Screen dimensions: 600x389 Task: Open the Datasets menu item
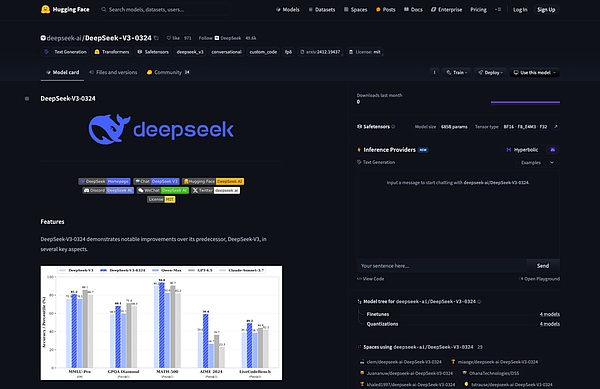coord(322,10)
